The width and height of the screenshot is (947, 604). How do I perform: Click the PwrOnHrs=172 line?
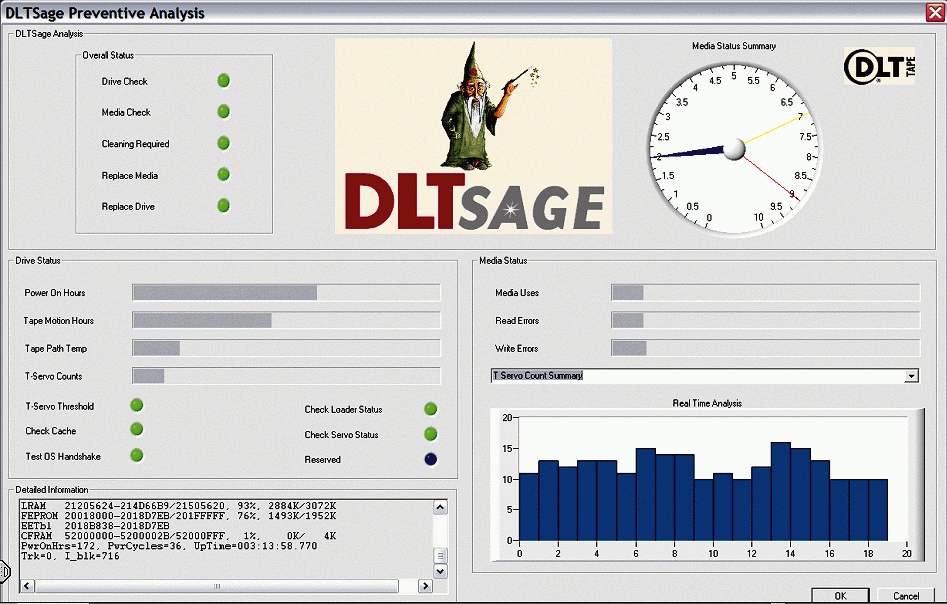click(x=169, y=546)
